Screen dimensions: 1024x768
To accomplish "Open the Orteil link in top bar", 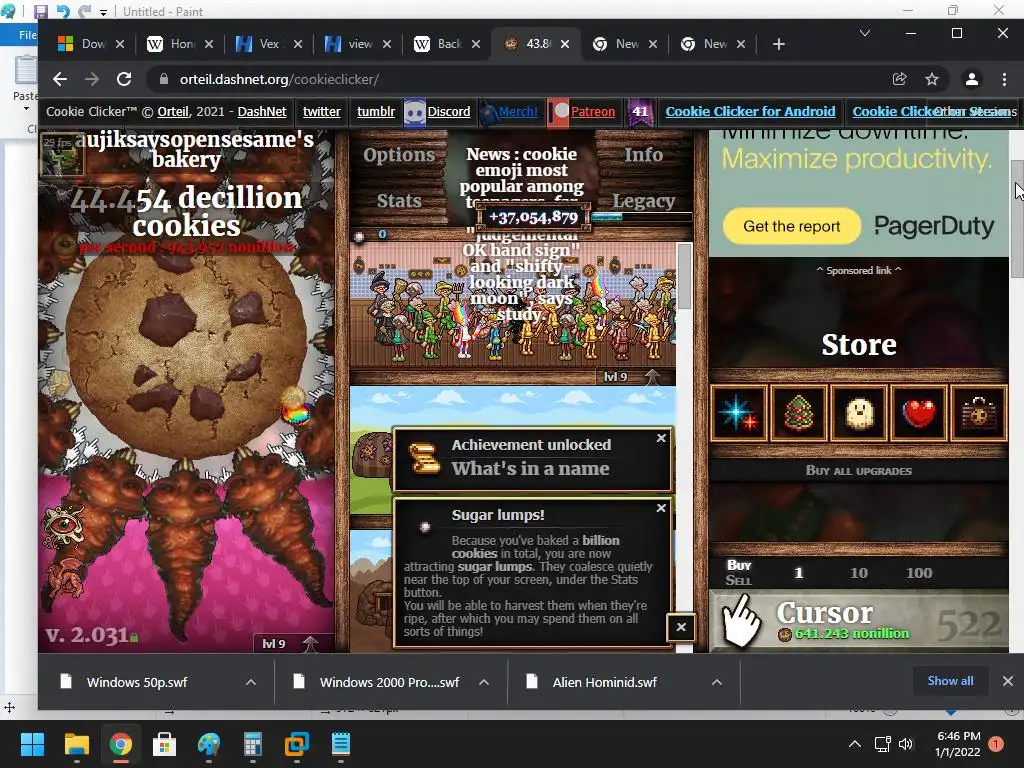I will (x=173, y=112).
